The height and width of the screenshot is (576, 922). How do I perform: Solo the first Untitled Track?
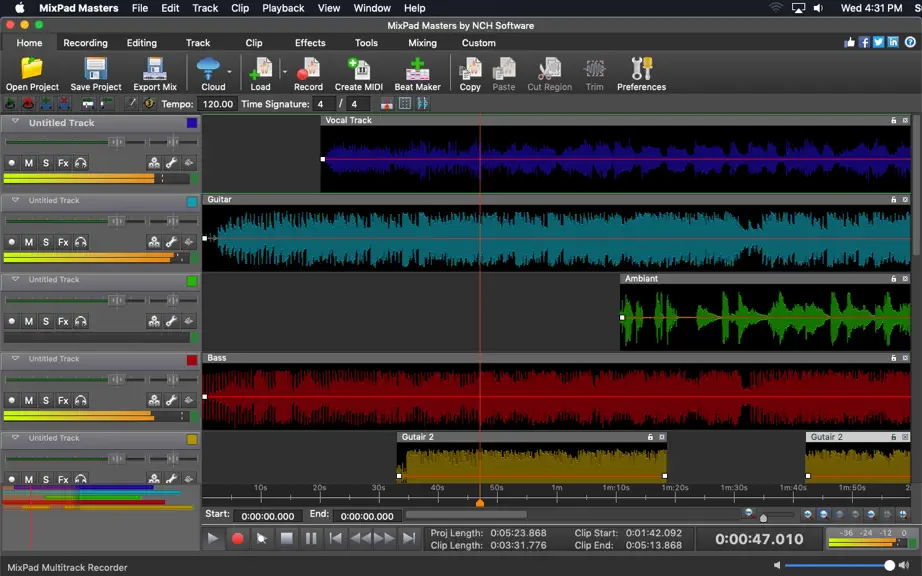(46, 163)
